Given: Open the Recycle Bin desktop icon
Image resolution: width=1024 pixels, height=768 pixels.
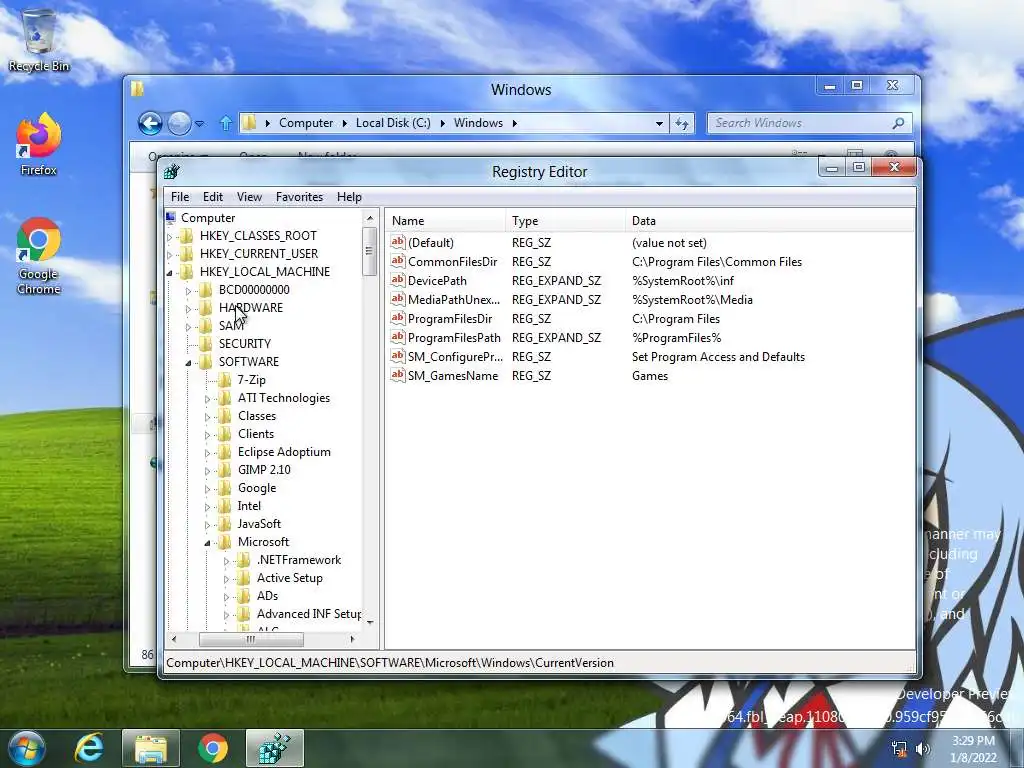Looking at the screenshot, I should point(39,39).
